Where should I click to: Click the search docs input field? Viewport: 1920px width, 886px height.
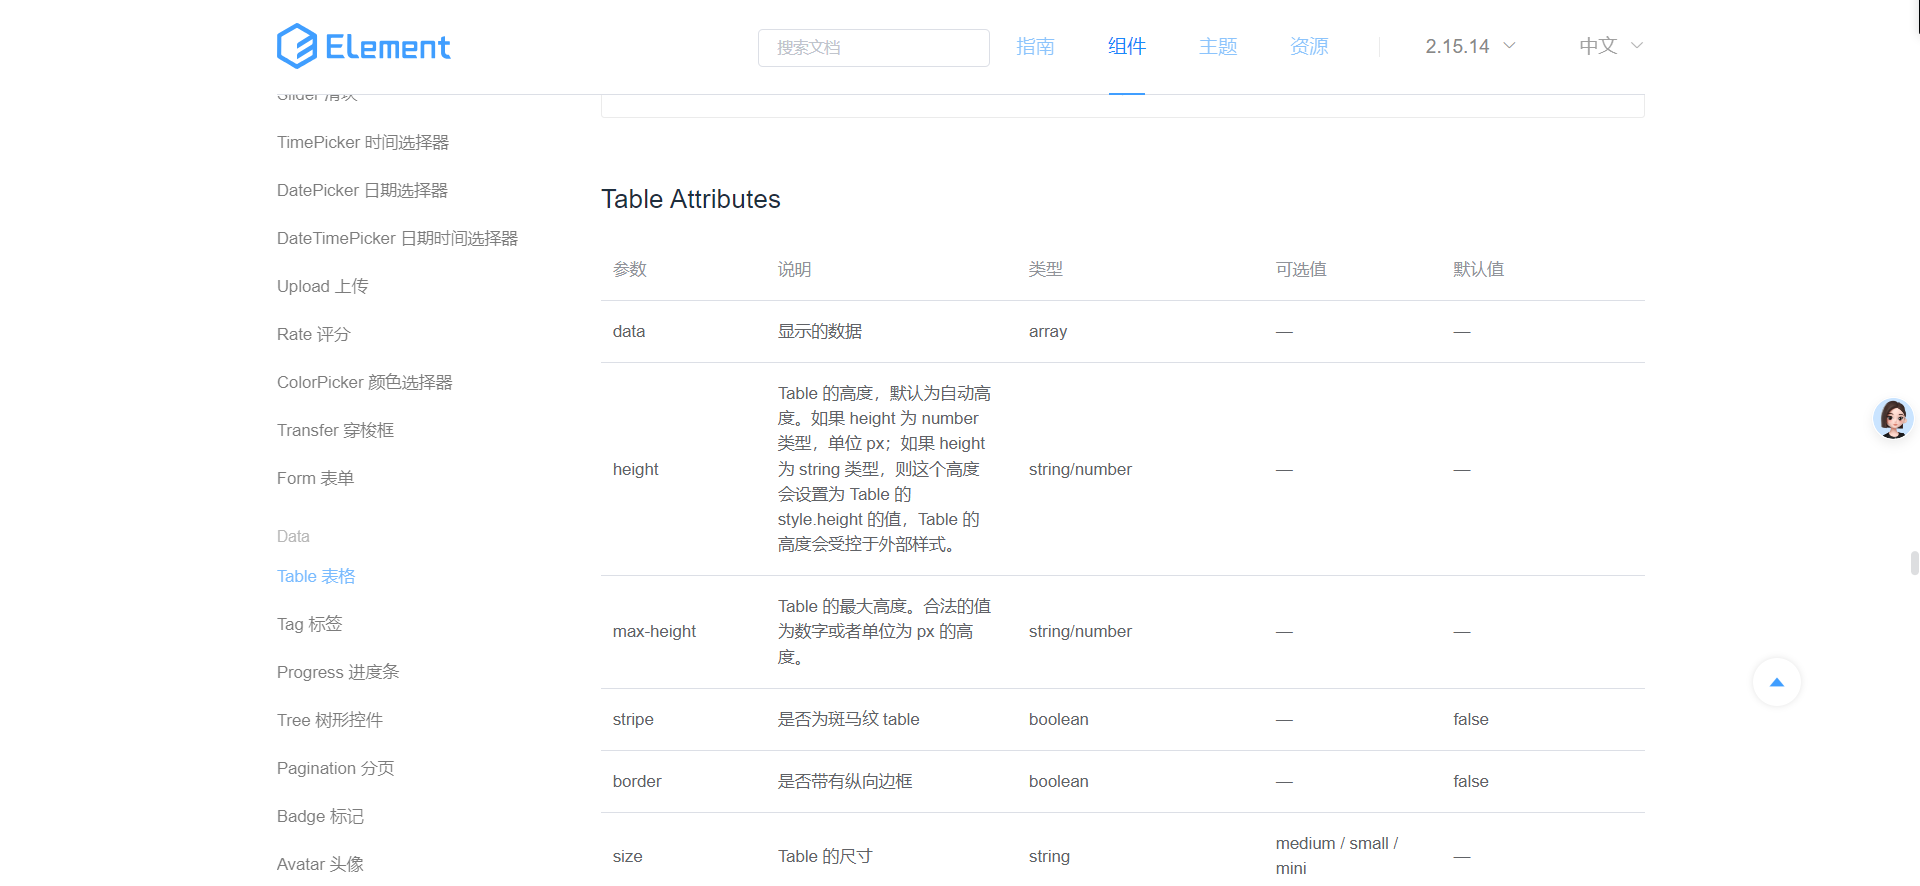[873, 48]
